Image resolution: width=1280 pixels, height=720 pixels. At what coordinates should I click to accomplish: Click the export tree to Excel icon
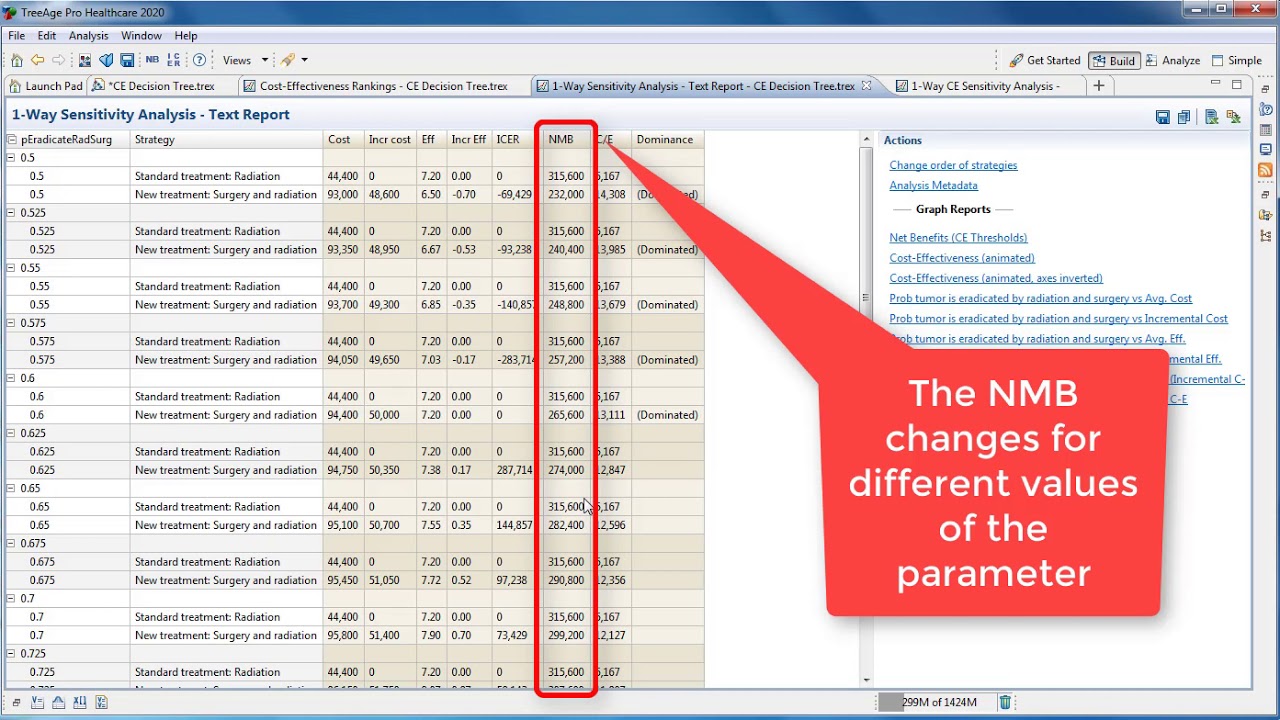1233,117
